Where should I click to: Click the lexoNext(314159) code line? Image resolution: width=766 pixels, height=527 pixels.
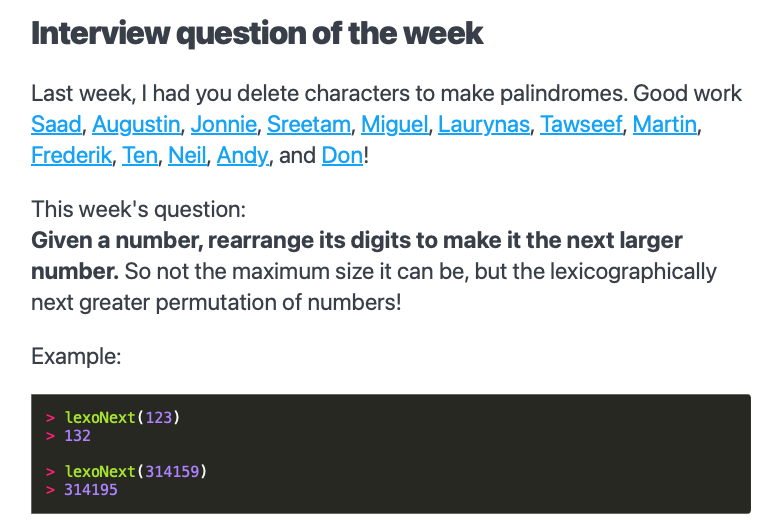(x=140, y=471)
